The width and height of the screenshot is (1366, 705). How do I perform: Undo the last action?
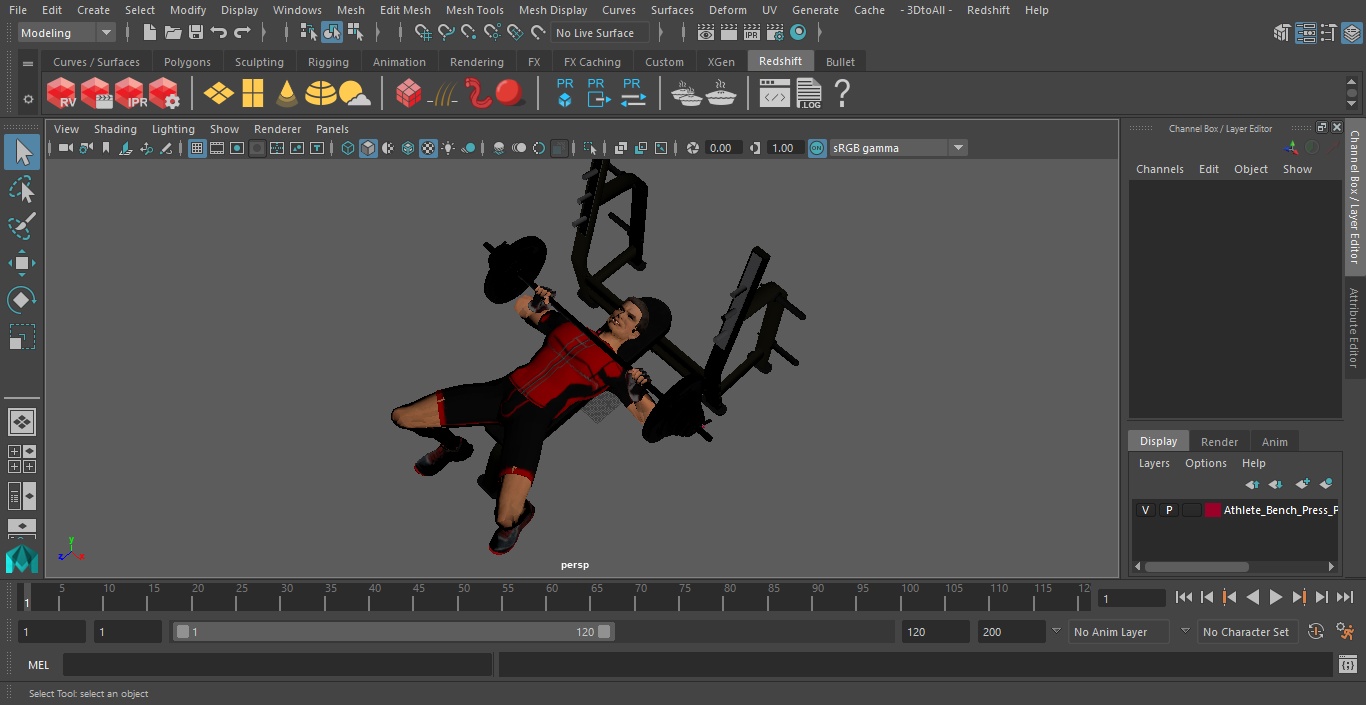pos(218,33)
